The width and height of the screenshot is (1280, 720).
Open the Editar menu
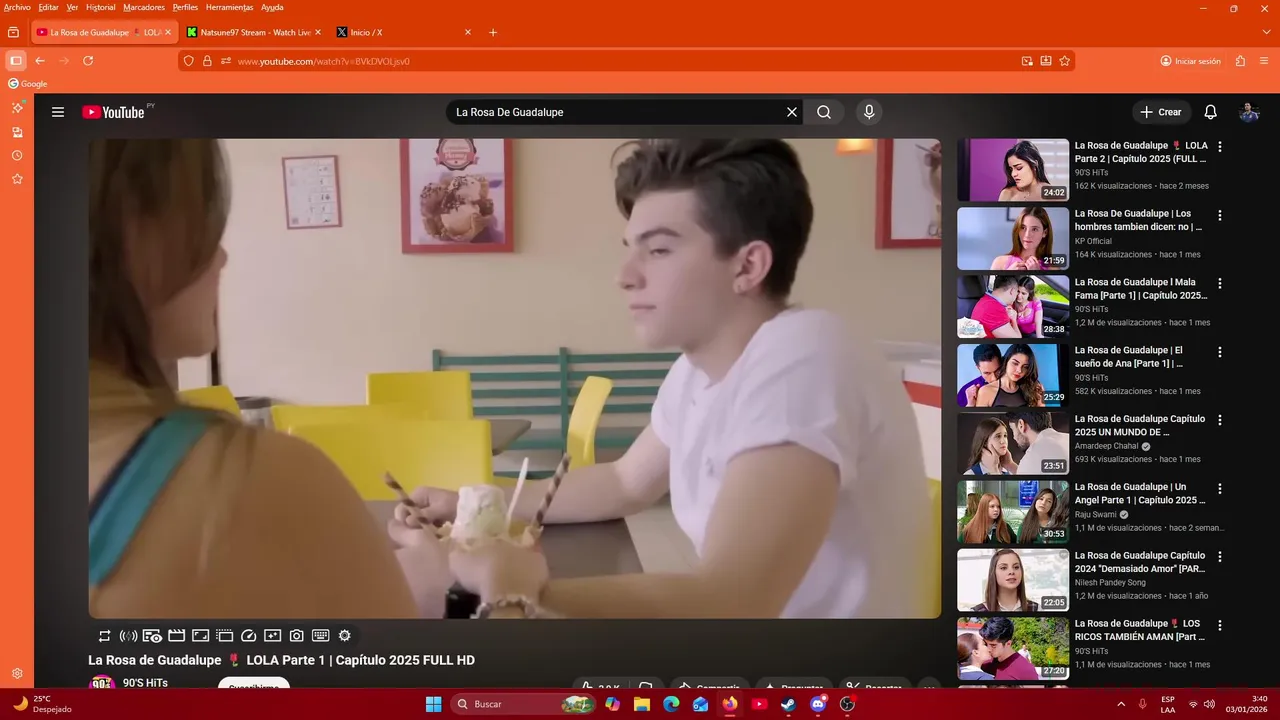pos(48,7)
